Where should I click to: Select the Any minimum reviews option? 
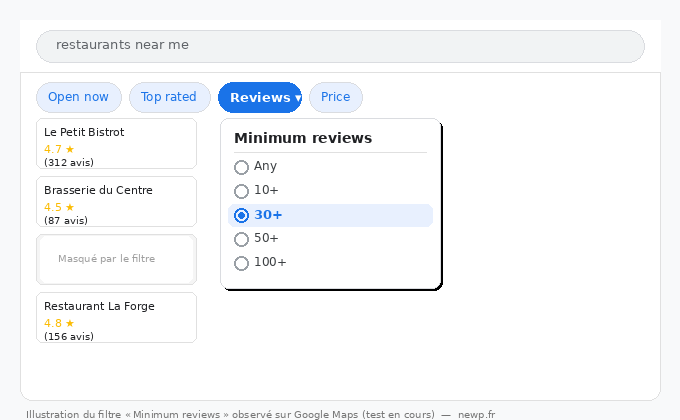click(241, 167)
